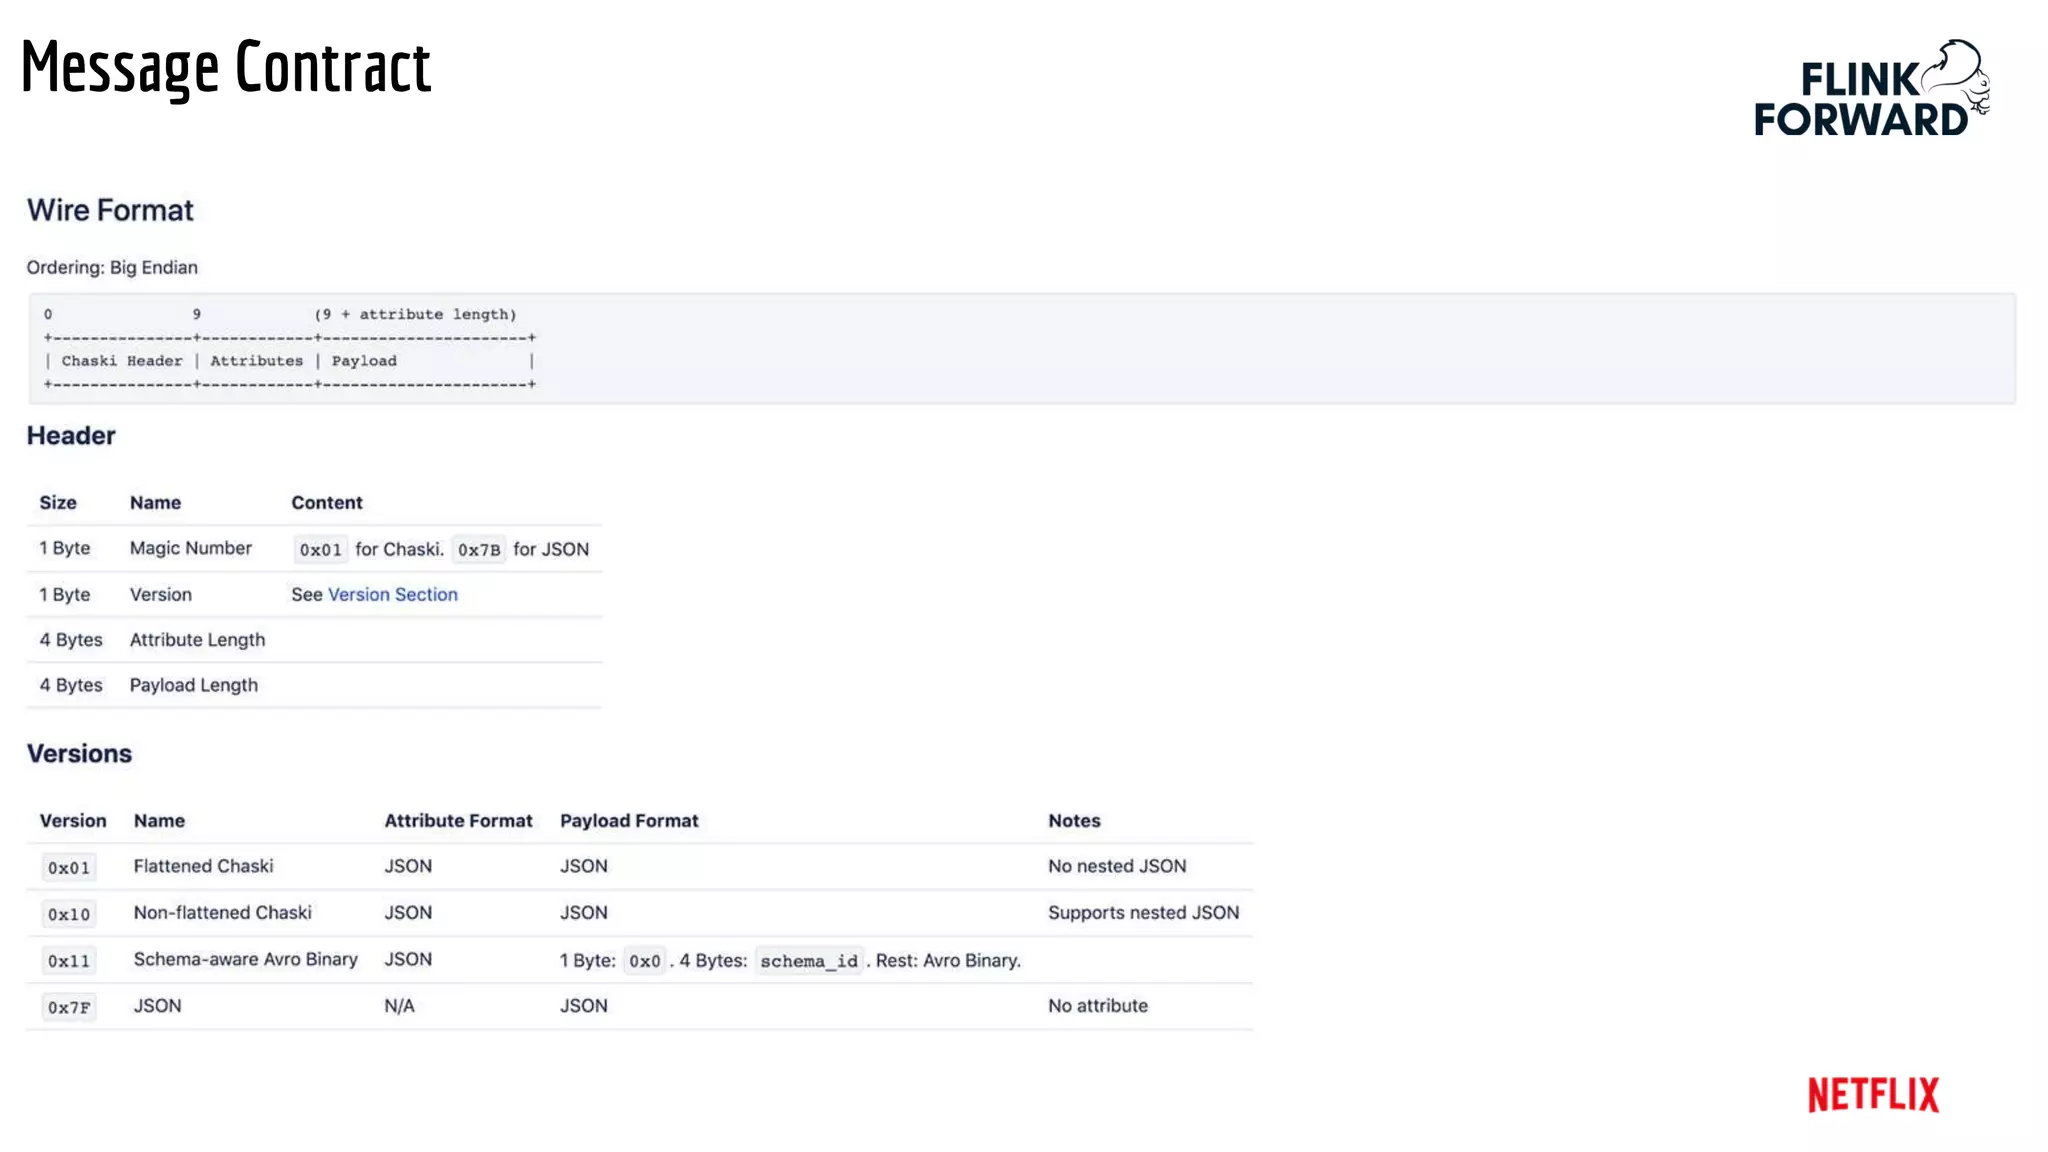The height and width of the screenshot is (1152, 2048).
Task: Click the Notes column header
Action: 1074,821
